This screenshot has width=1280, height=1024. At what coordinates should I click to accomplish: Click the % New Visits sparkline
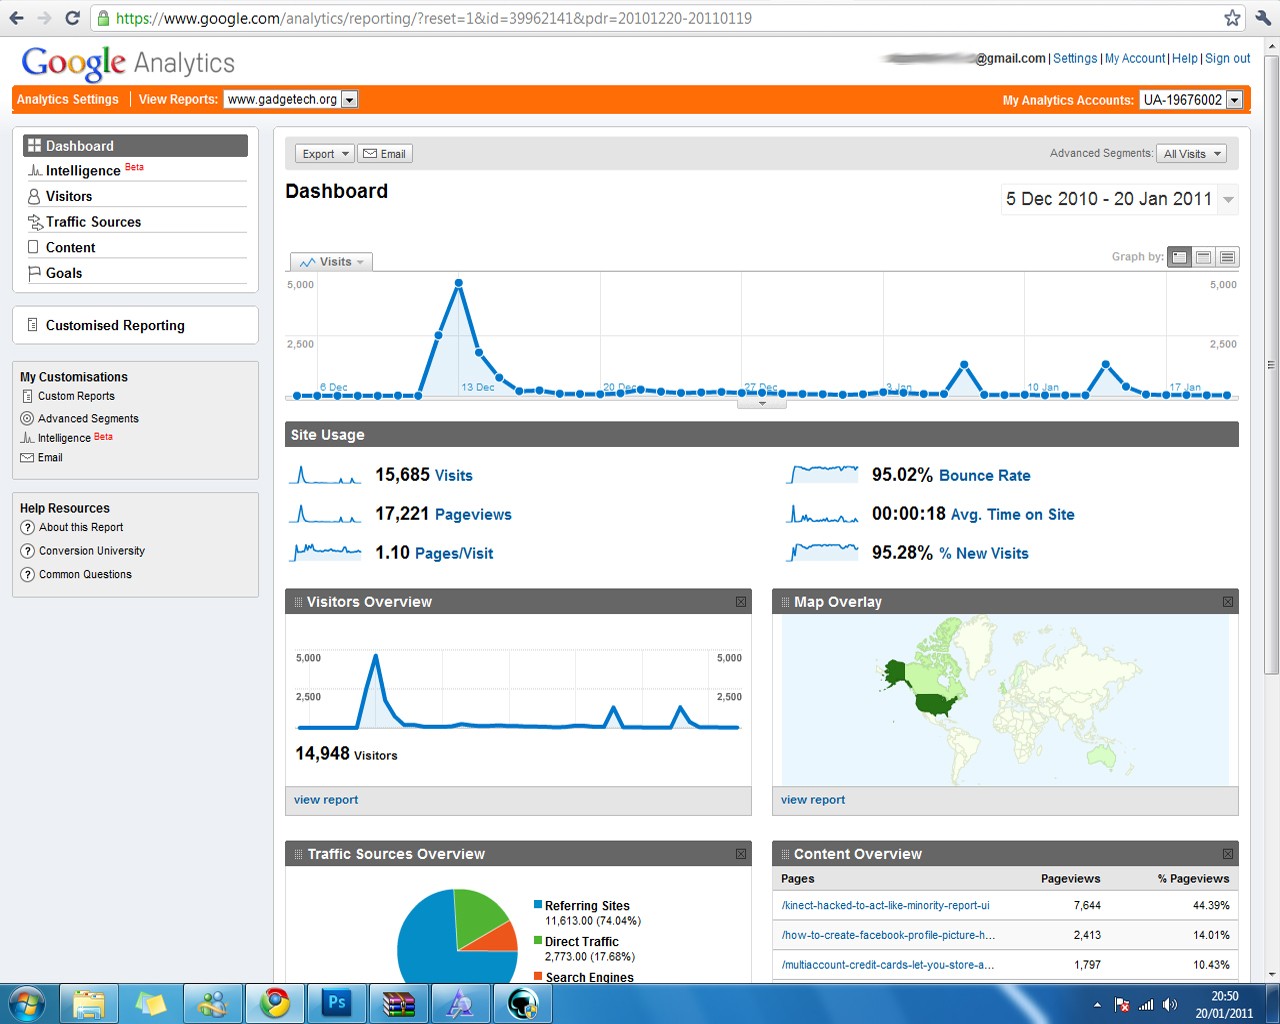(x=822, y=553)
